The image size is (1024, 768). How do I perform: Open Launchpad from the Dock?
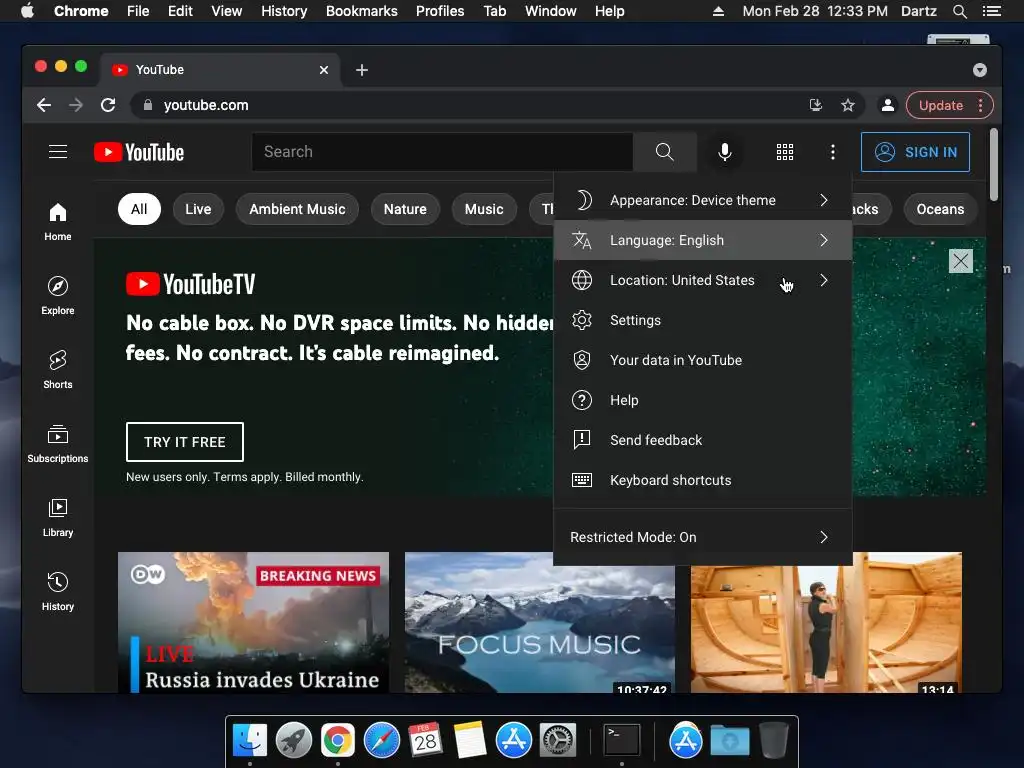[x=293, y=741]
